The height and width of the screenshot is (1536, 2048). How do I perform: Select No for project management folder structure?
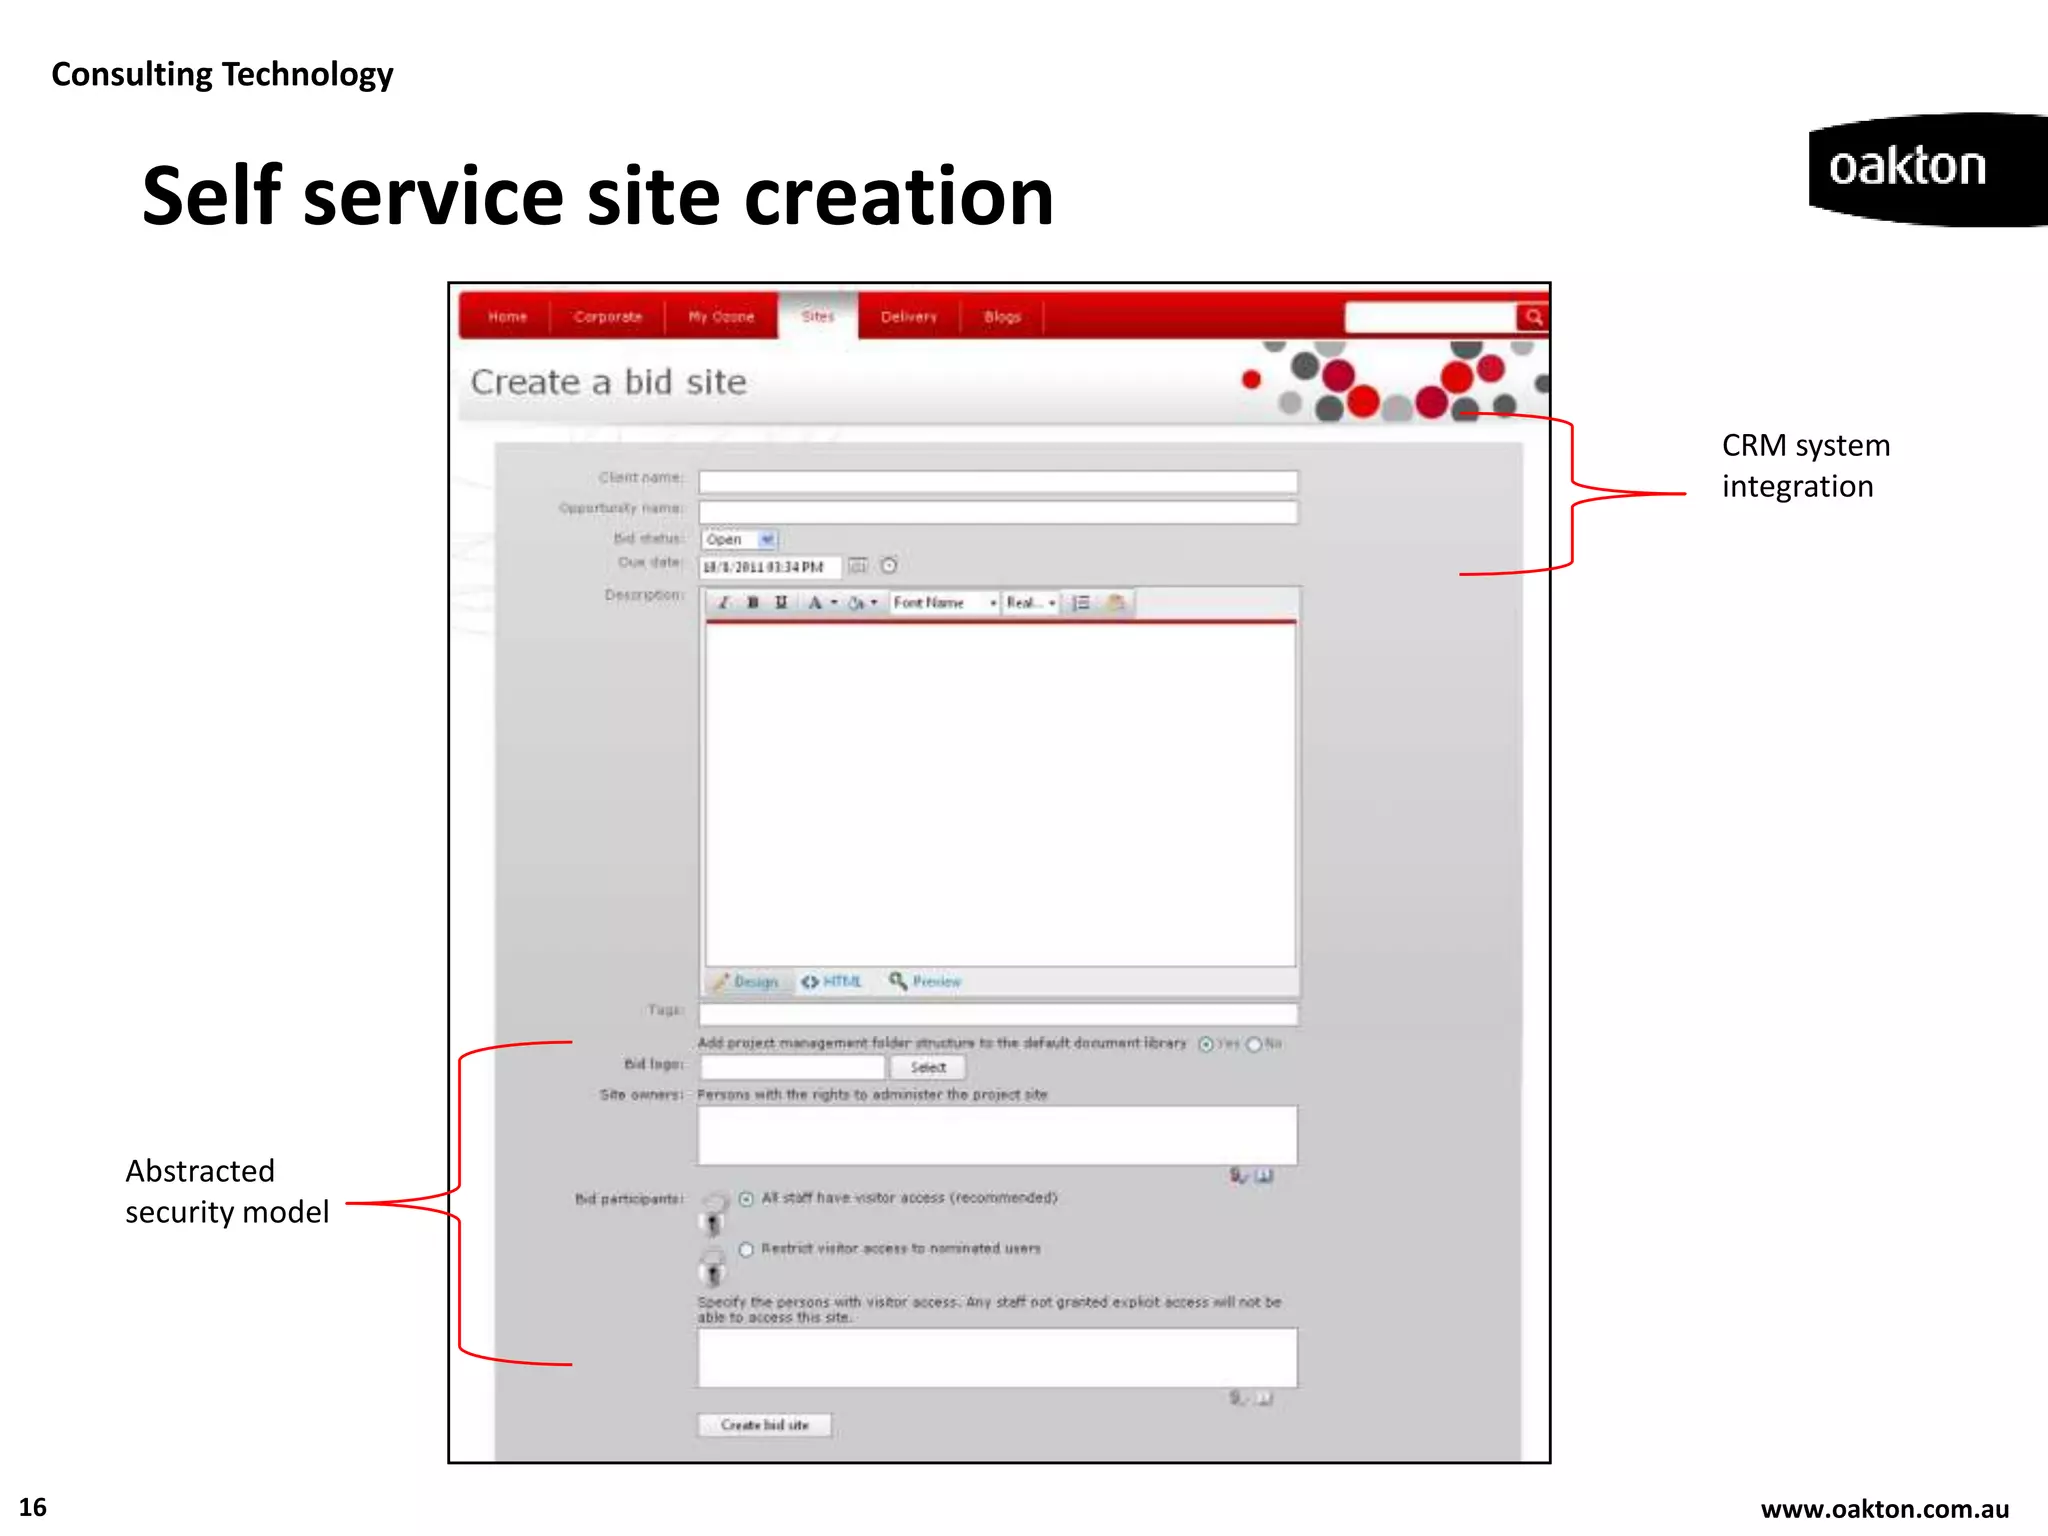(1253, 1044)
